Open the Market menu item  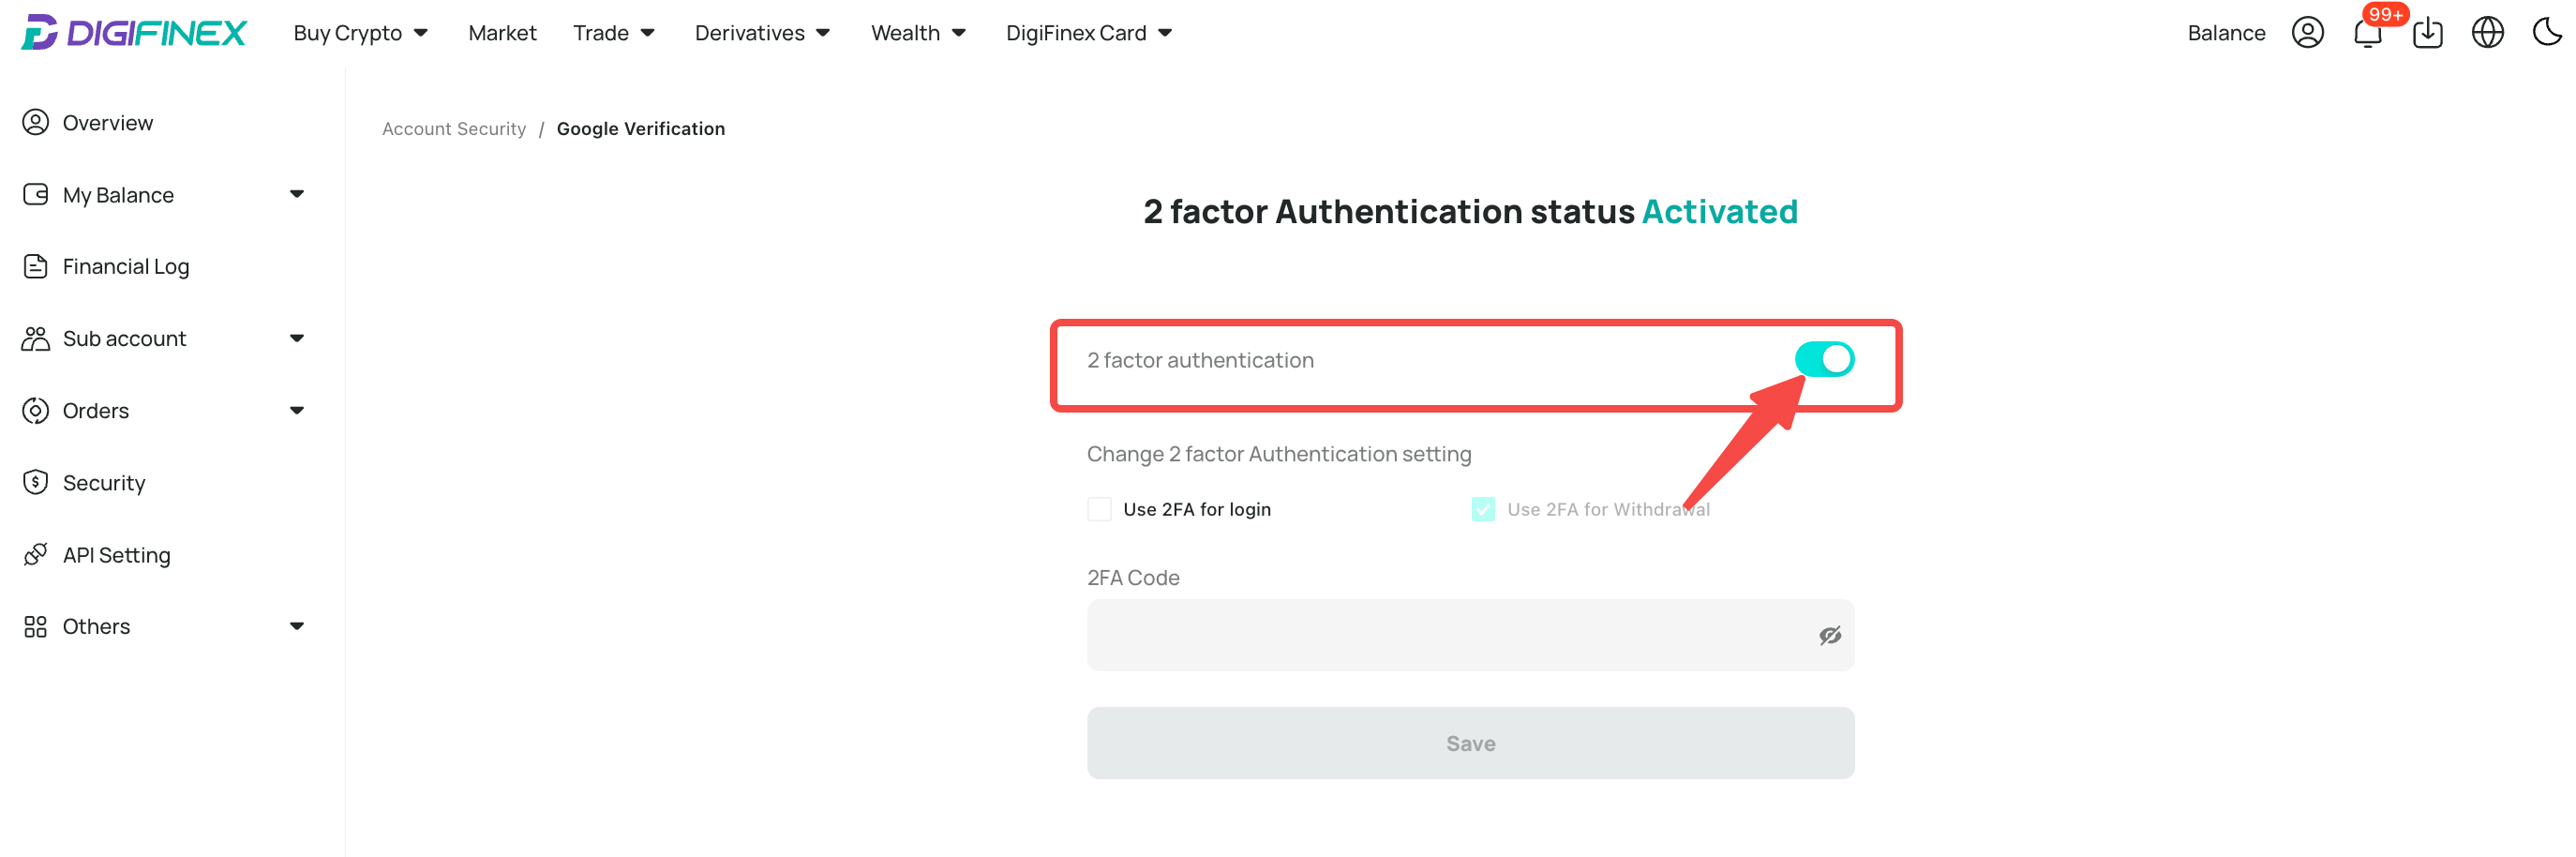pos(502,33)
